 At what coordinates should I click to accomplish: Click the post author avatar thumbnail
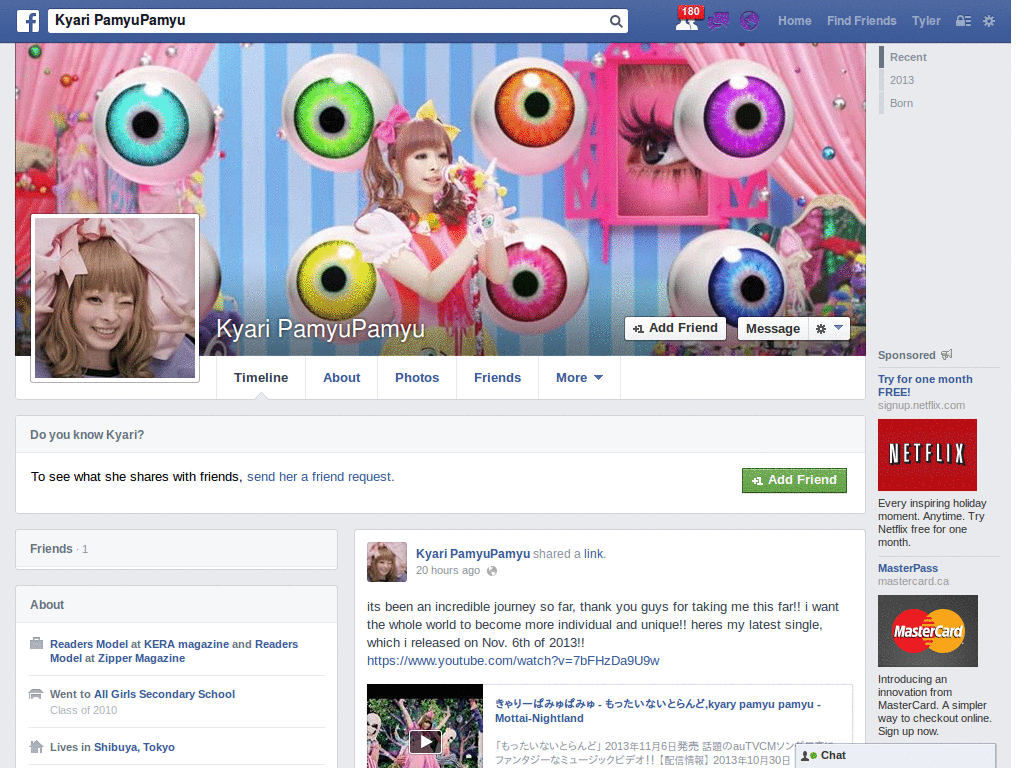pos(387,562)
